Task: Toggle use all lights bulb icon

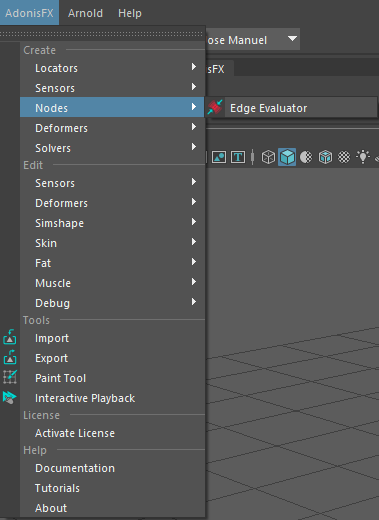Action: tap(363, 157)
